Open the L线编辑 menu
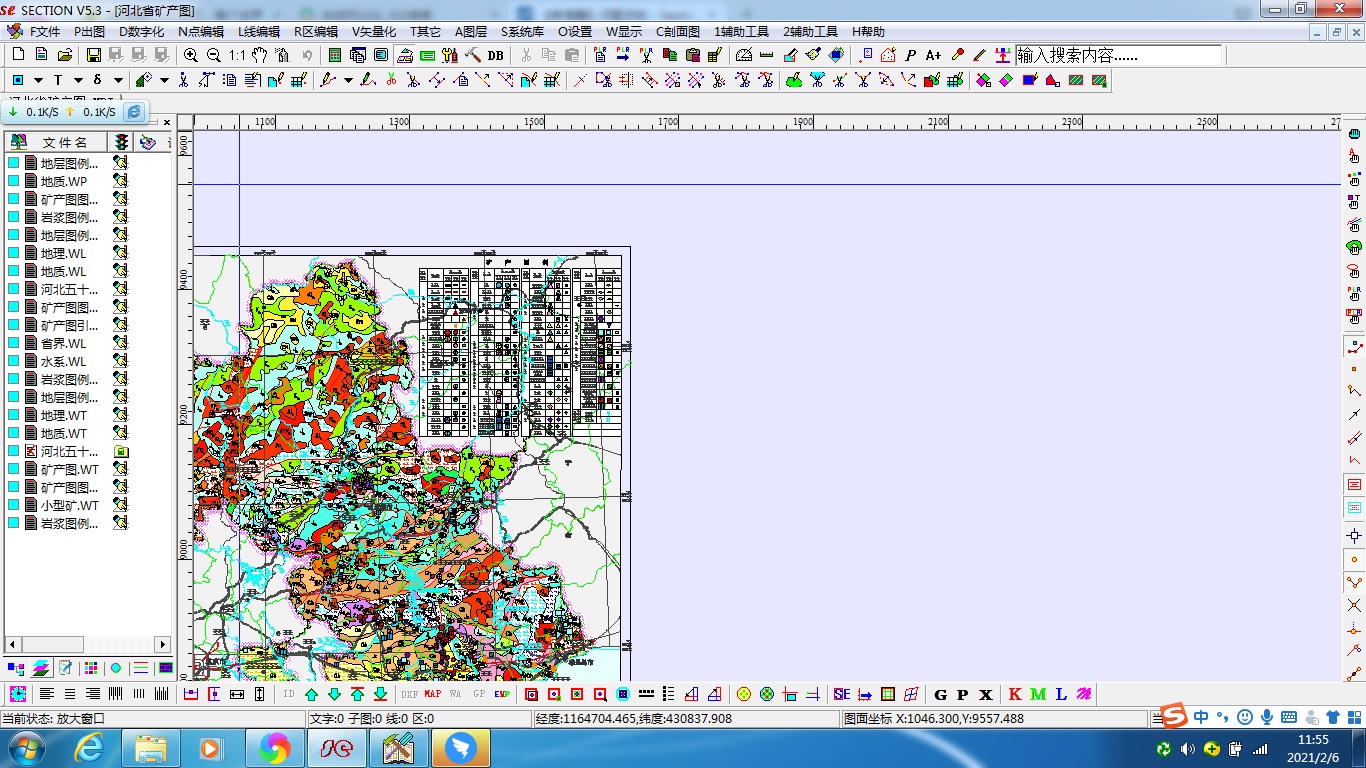Viewport: 1366px width, 768px height. coord(258,32)
